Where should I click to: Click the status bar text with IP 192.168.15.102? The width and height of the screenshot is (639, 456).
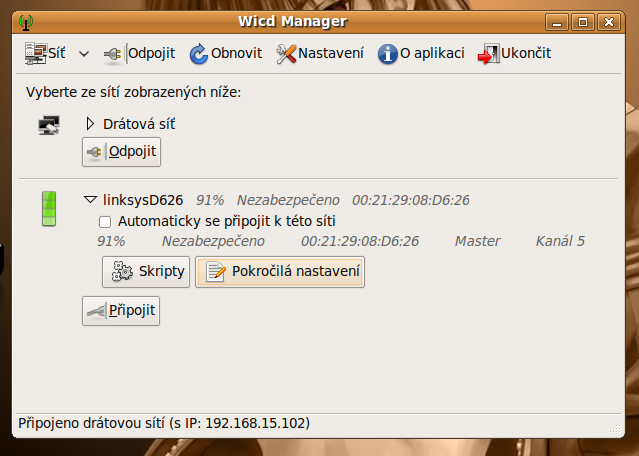tap(164, 423)
